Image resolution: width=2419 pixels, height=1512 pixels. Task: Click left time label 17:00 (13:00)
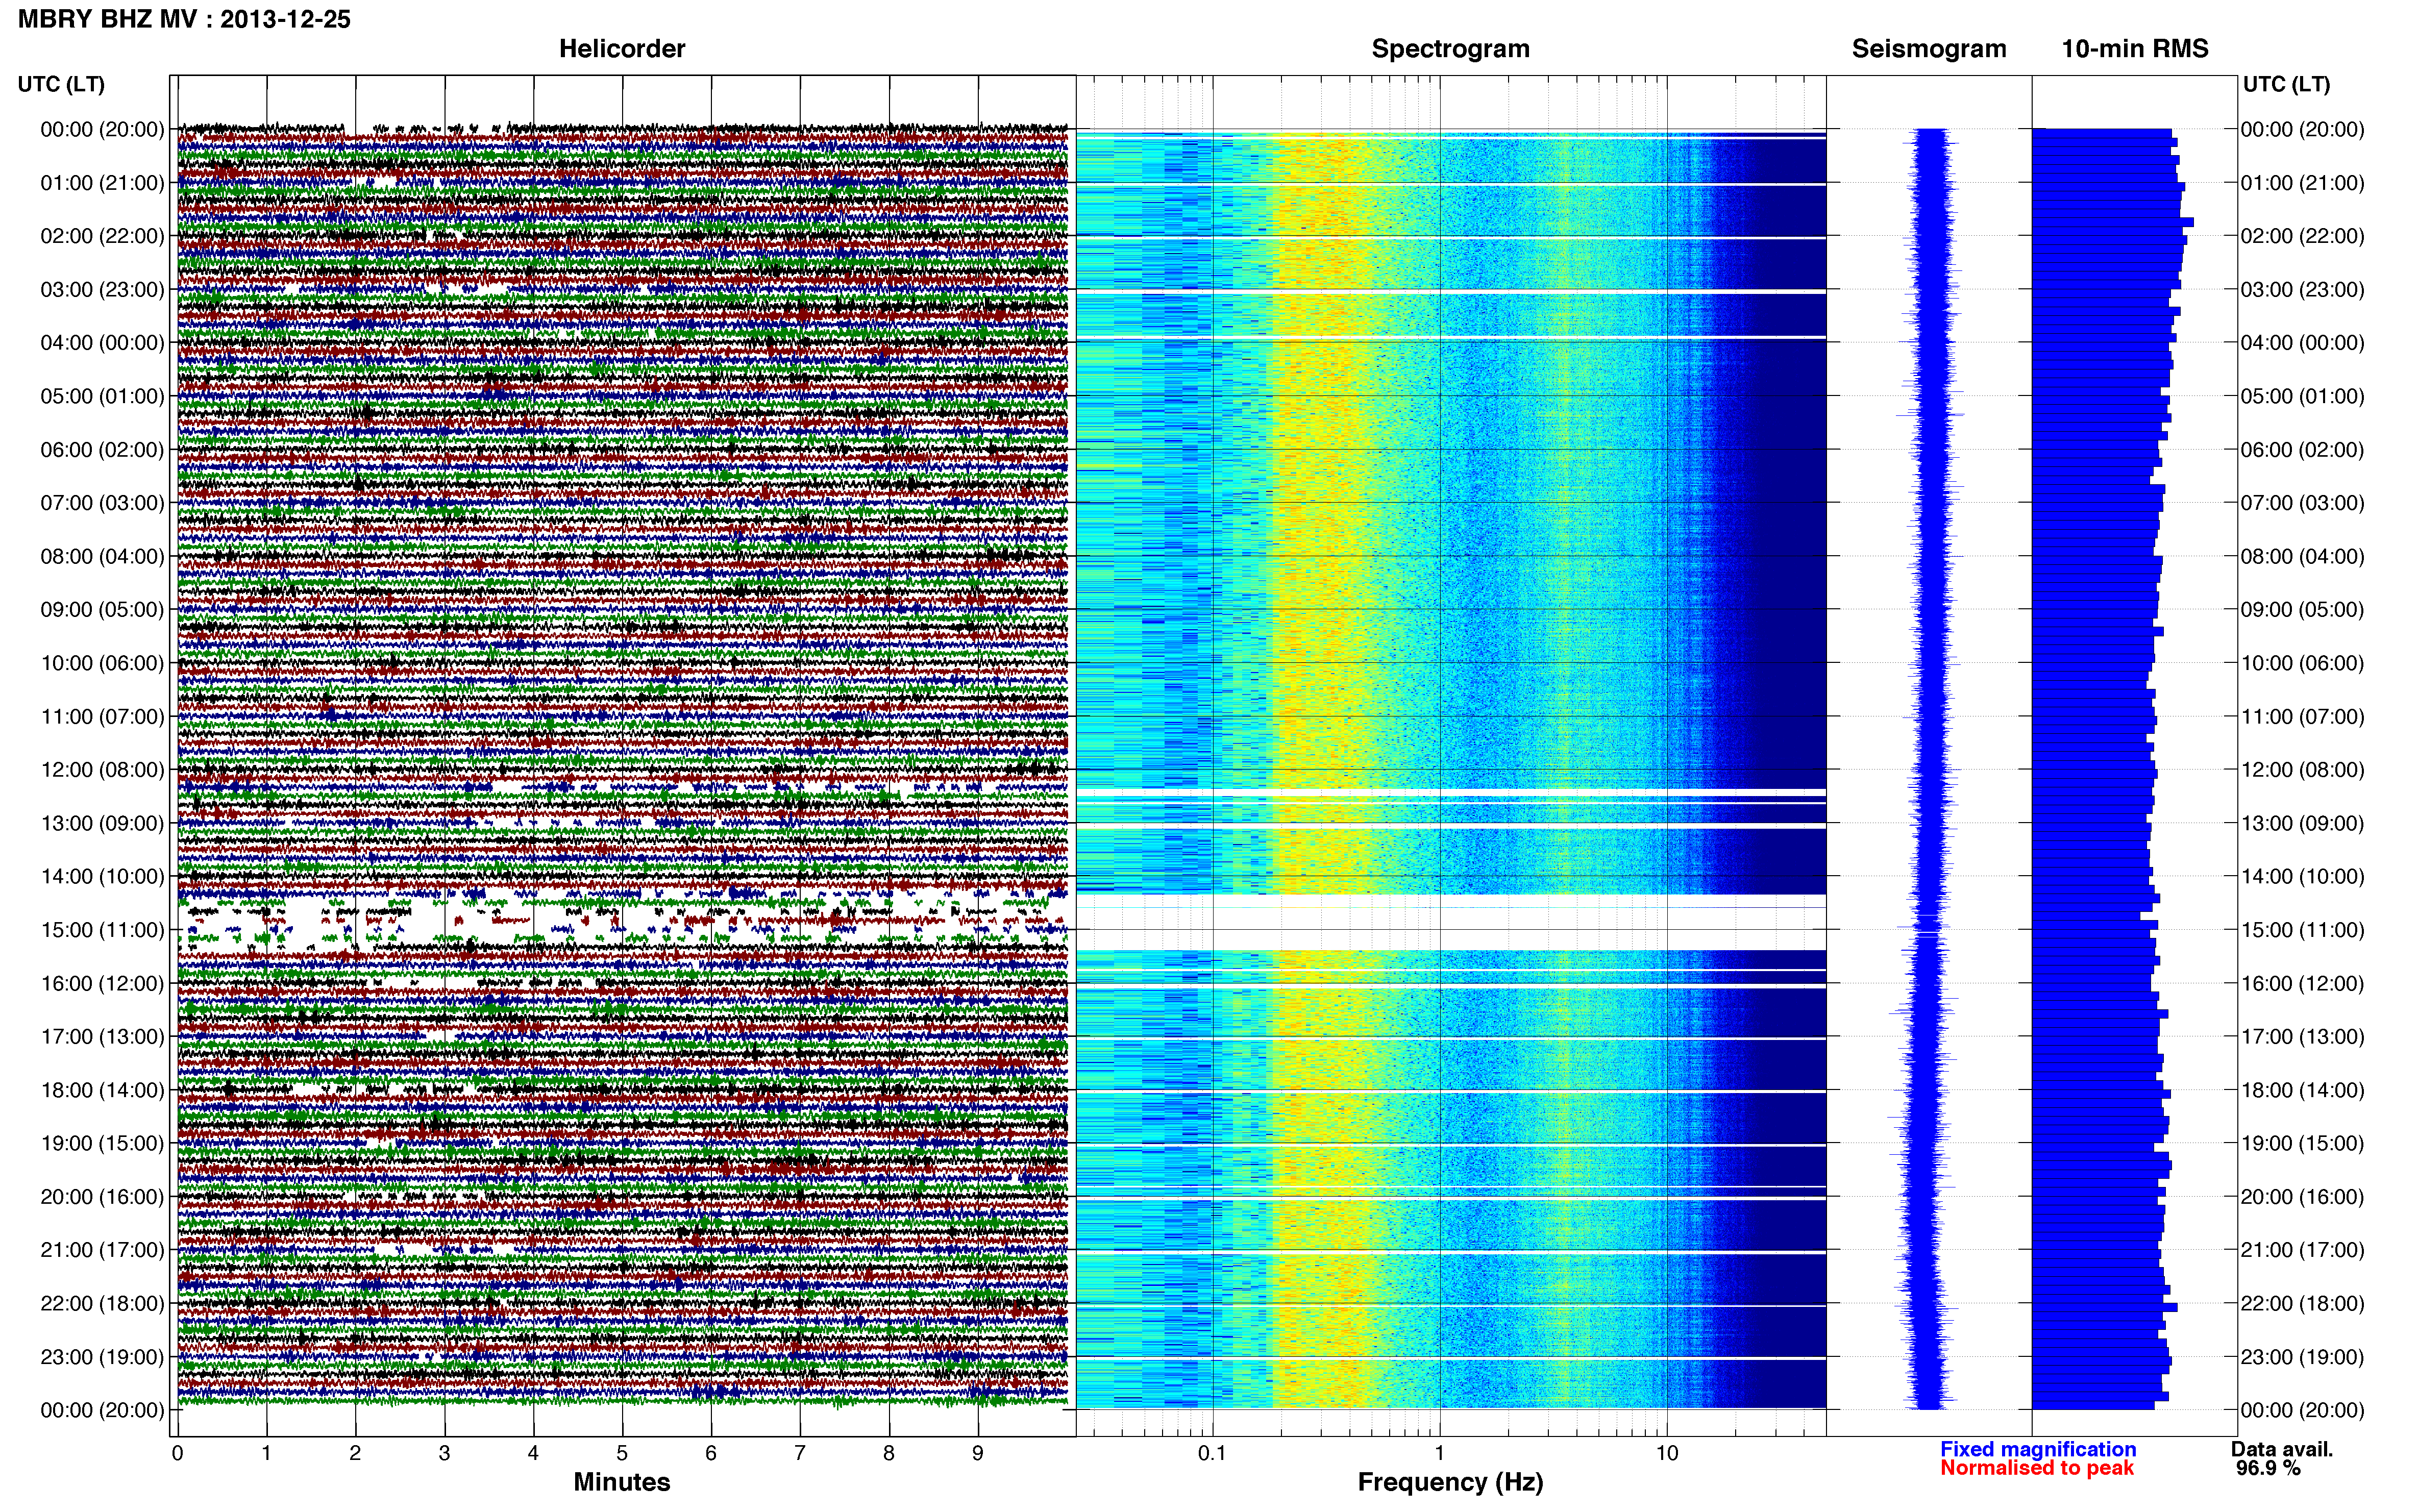click(x=102, y=1037)
